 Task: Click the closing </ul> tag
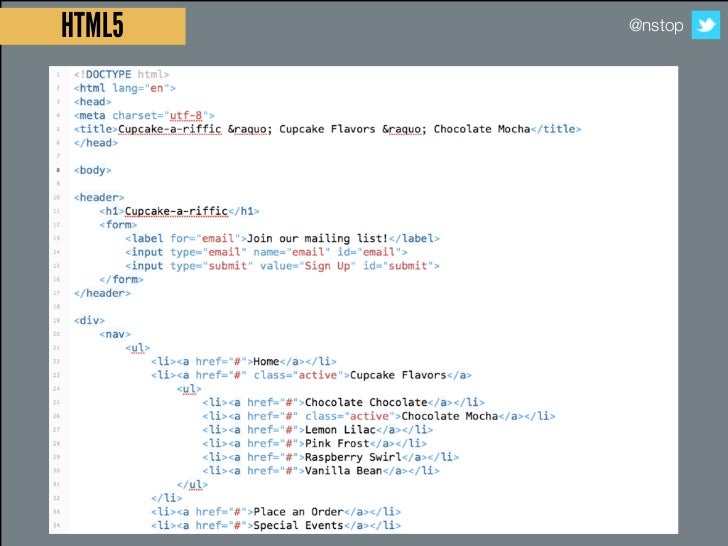click(192, 485)
